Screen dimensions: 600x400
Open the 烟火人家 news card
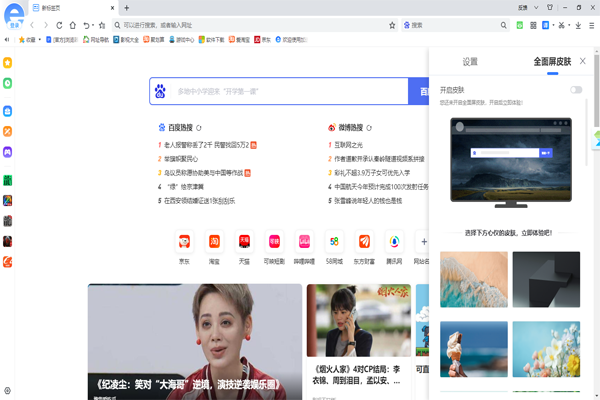pos(359,342)
